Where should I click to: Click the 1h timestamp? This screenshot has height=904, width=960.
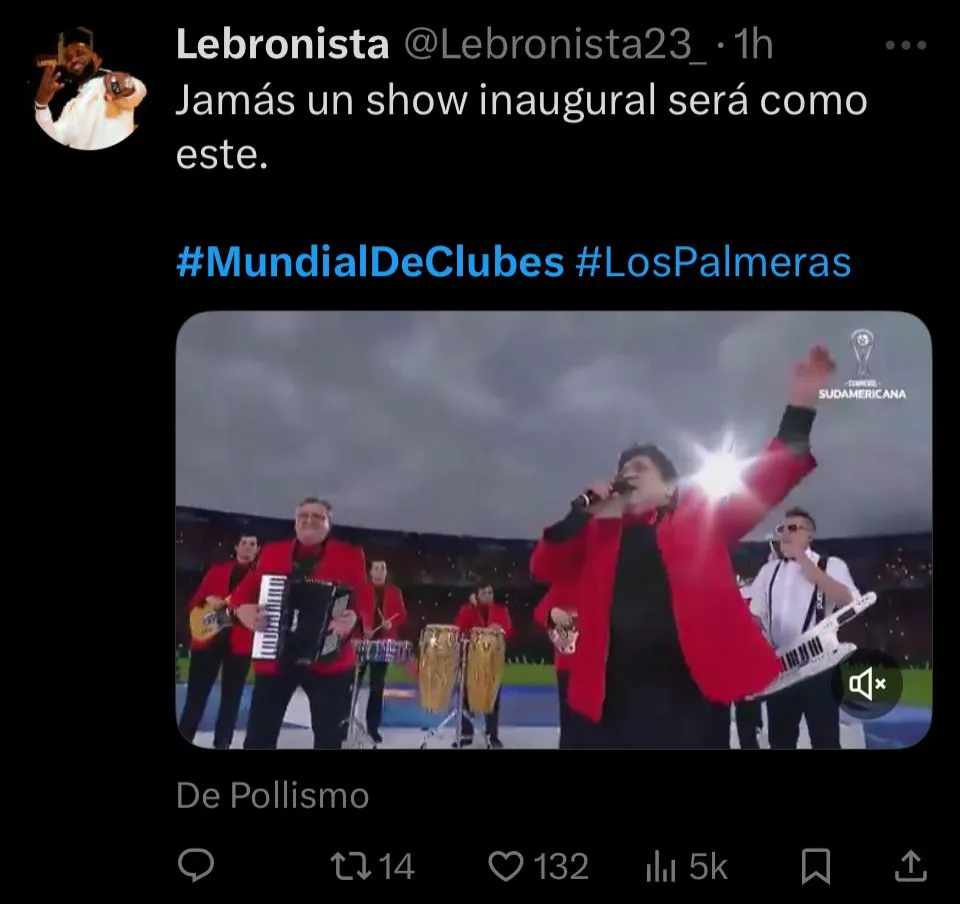(752, 45)
